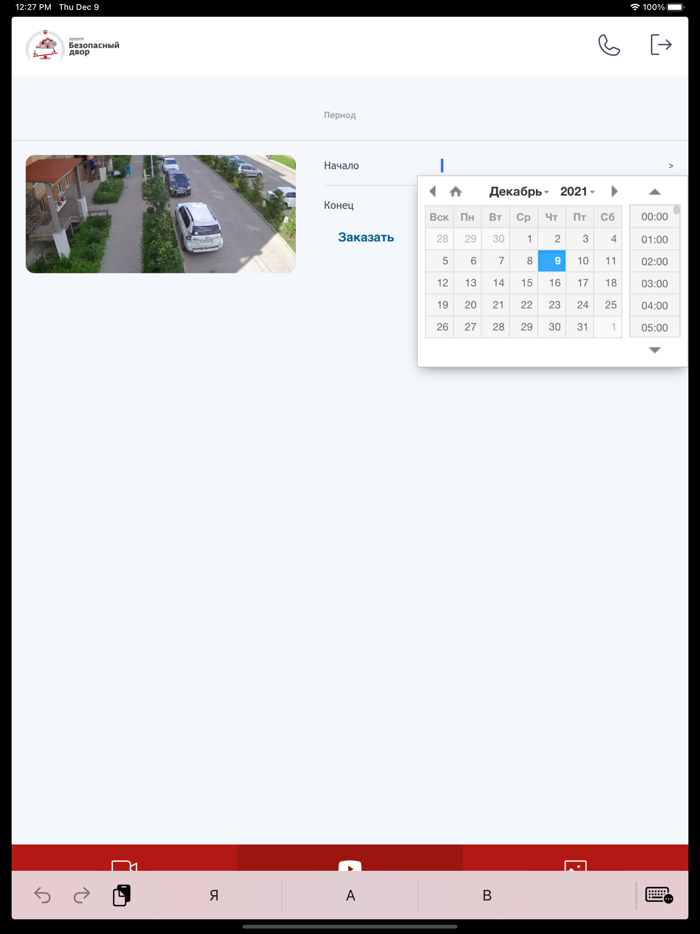Open the 2021 year dropdown
The width and height of the screenshot is (700, 934).
[577, 191]
